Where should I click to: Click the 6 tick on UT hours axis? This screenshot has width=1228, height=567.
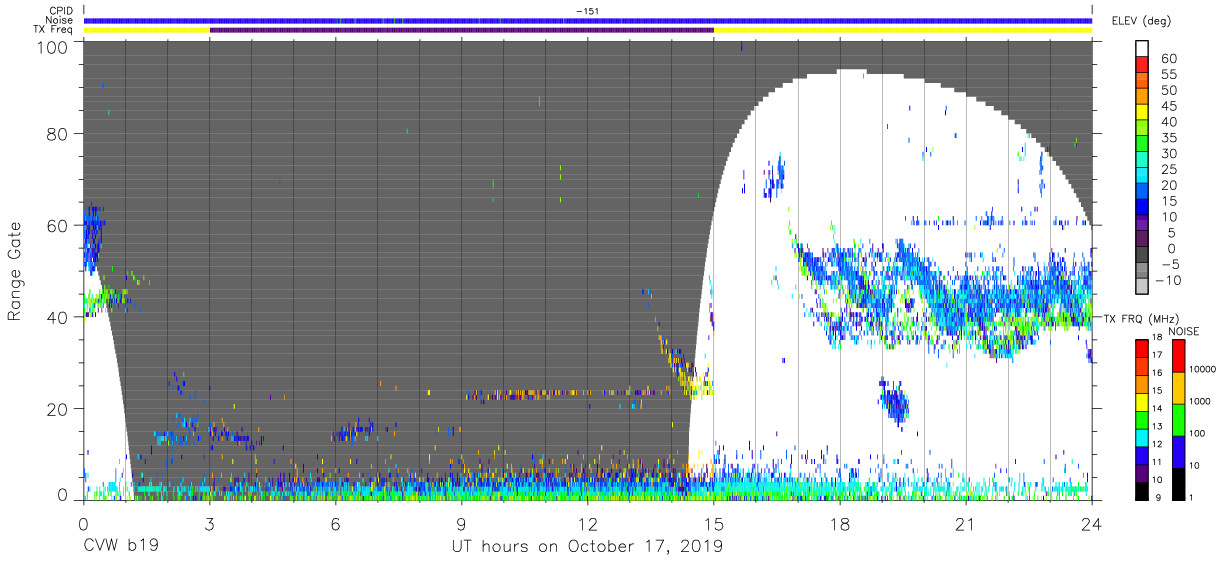coord(336,524)
